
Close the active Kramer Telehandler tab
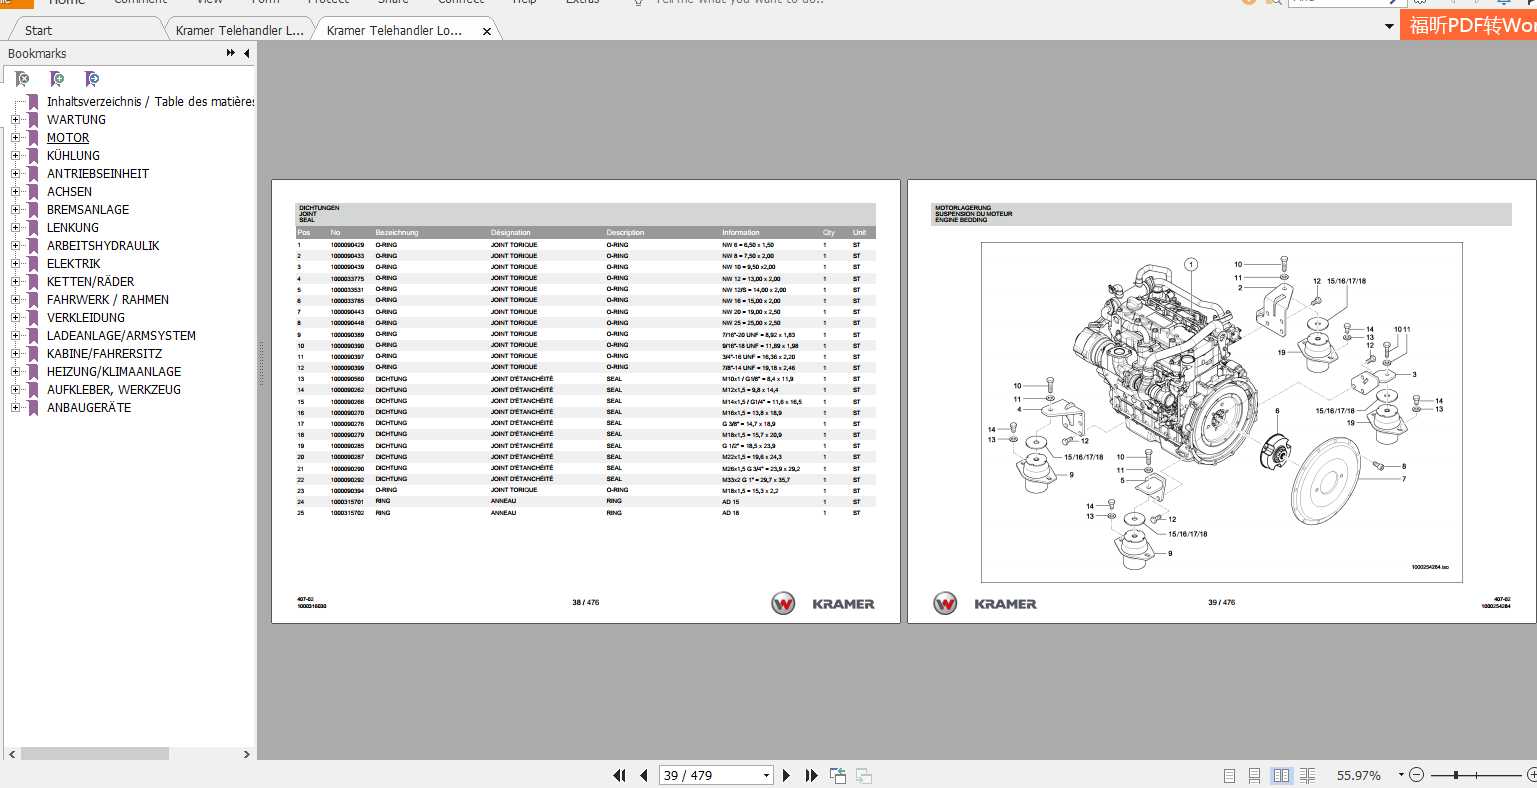[x=487, y=31]
